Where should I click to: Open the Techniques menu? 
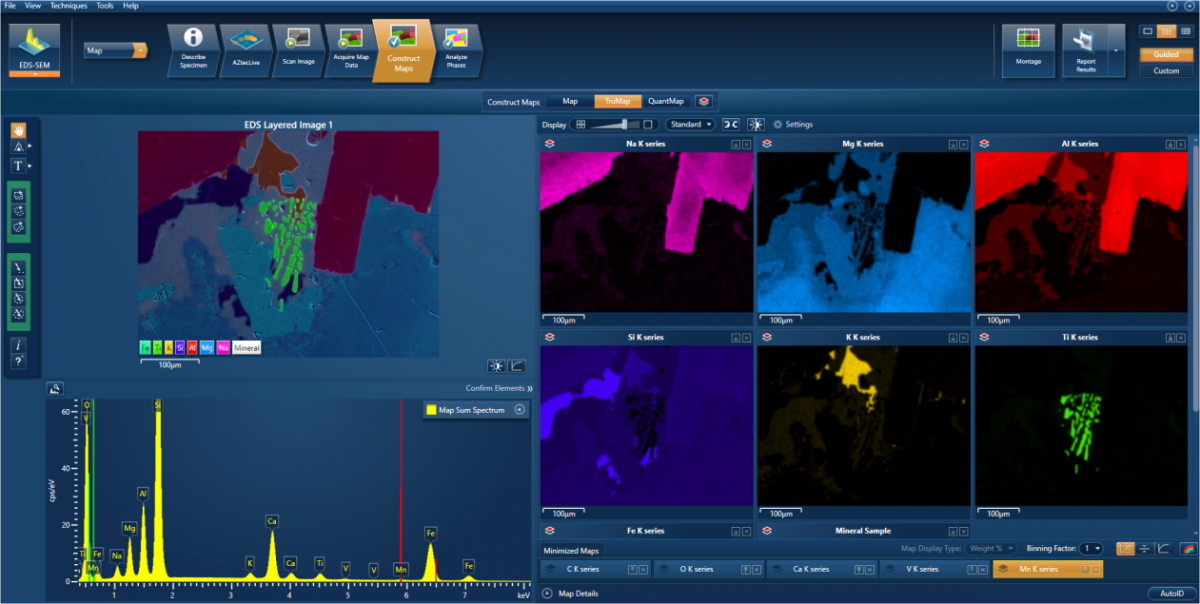click(69, 6)
